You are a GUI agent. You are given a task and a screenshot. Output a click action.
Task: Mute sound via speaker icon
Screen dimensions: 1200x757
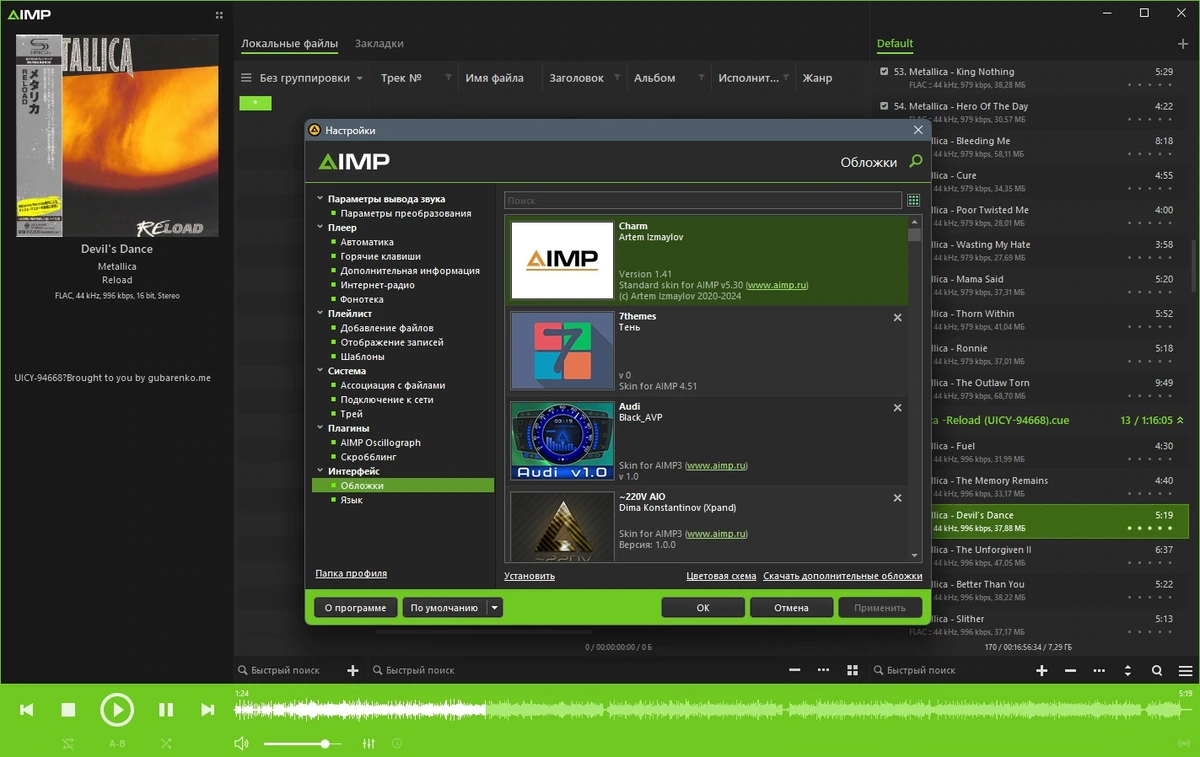(241, 744)
